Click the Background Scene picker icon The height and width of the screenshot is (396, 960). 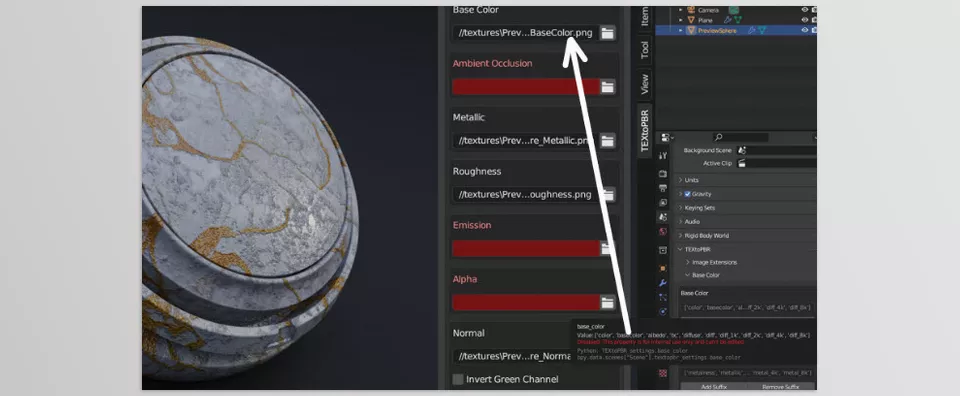[x=742, y=150]
